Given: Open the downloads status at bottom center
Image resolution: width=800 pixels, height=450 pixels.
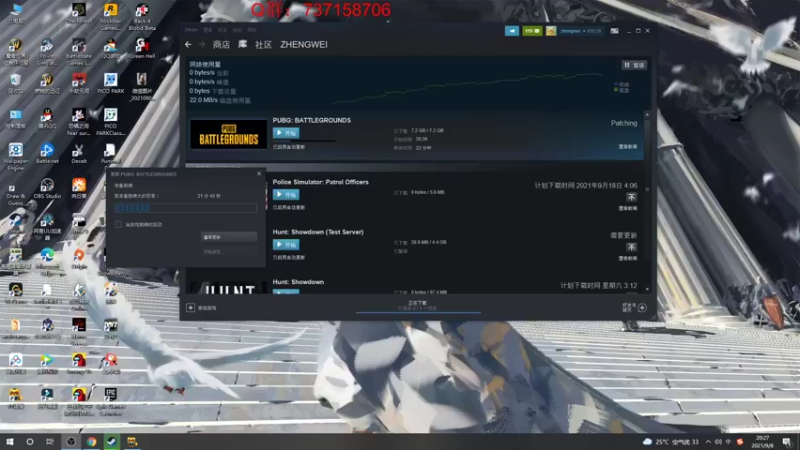Looking at the screenshot, I should coord(417,306).
